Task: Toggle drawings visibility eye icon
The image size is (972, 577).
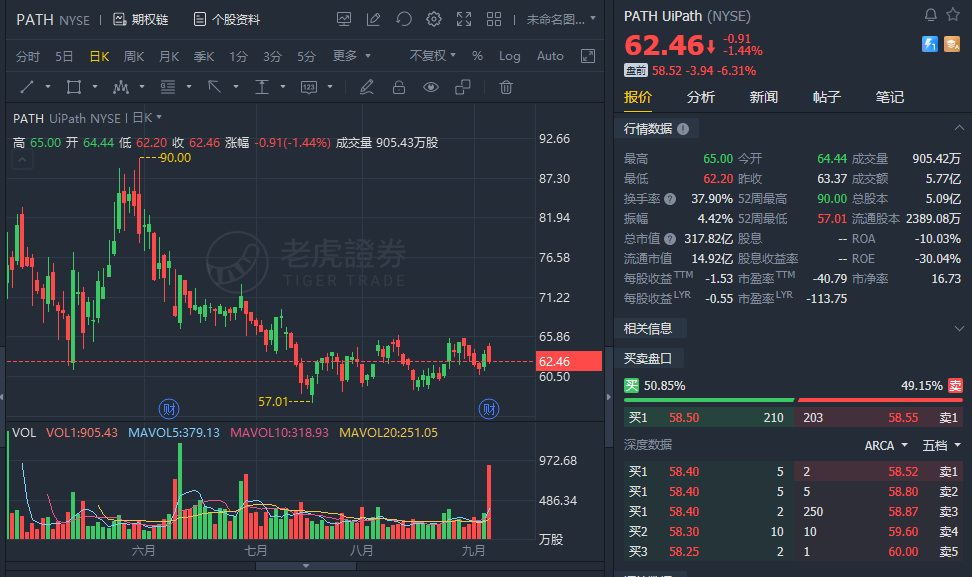Action: (431, 87)
